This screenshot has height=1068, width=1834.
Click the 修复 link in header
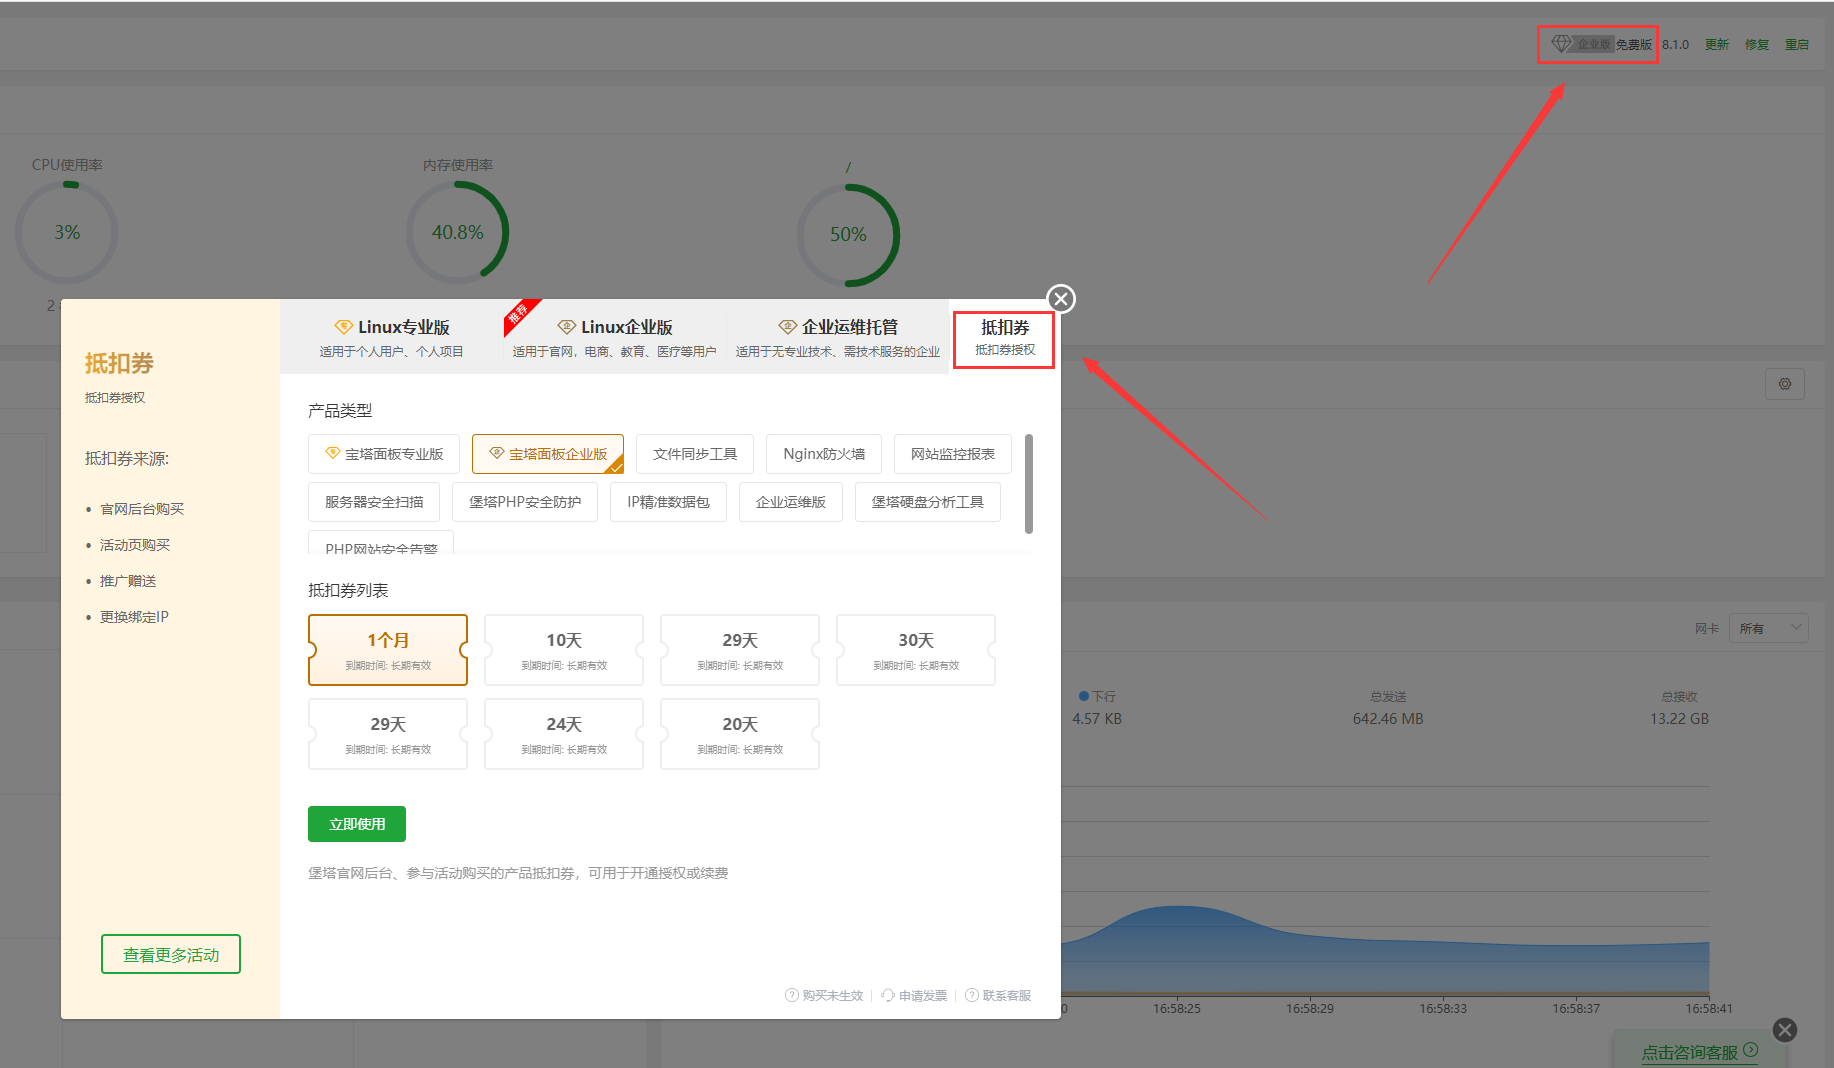pos(1757,45)
